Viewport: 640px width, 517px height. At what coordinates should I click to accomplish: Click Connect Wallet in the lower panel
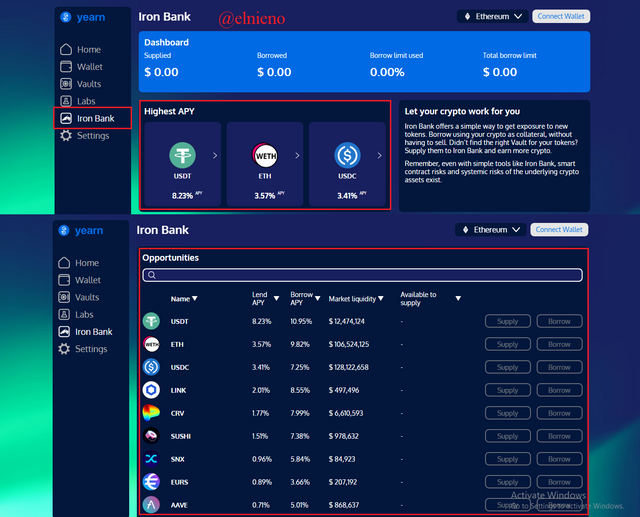coord(559,229)
